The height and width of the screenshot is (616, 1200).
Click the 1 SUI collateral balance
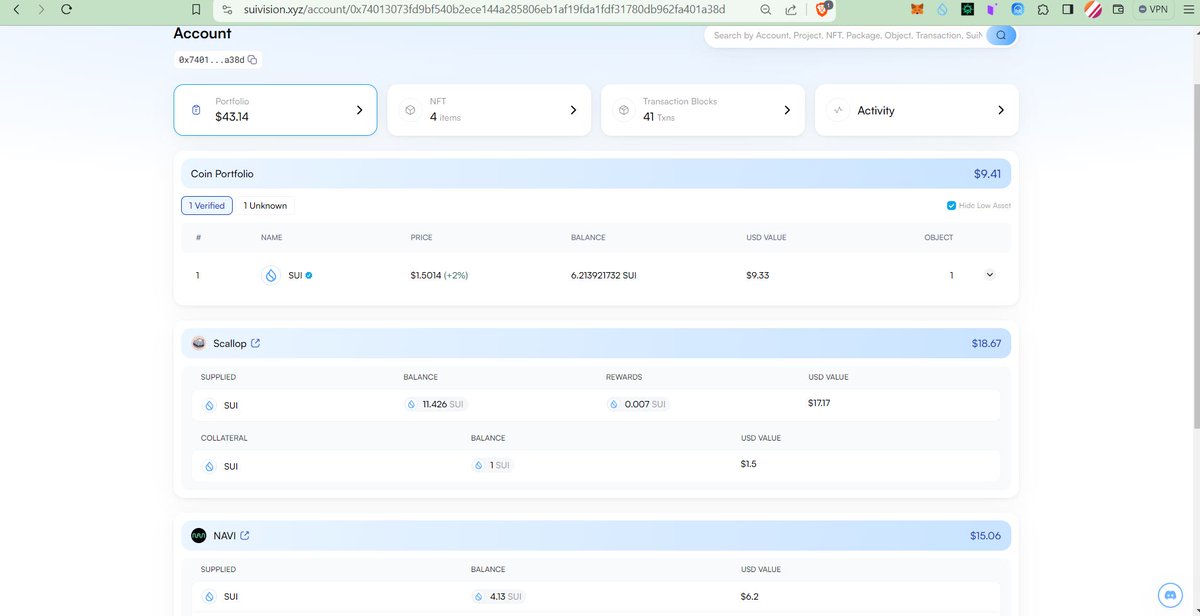pyautogui.click(x=492, y=466)
